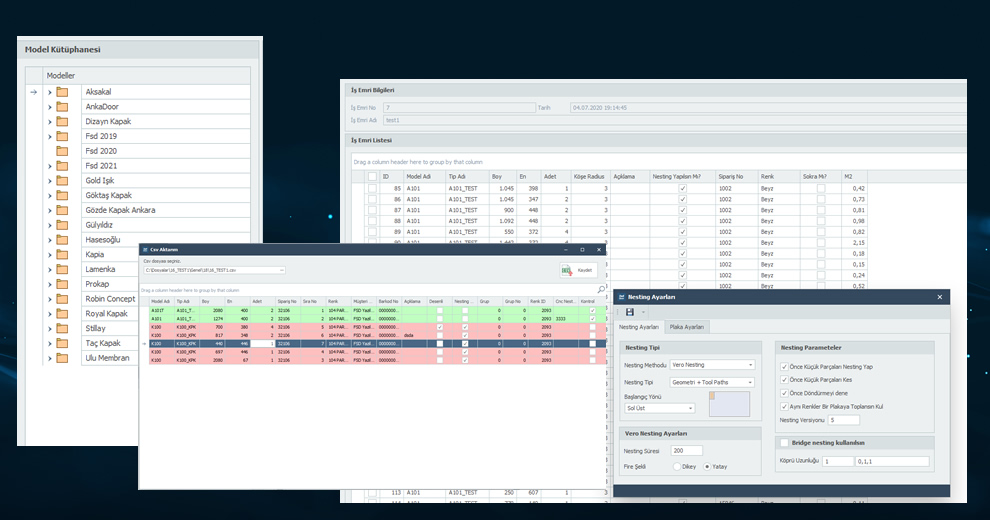
Task: Click the Nesting Süresi field showing 200
Action: point(687,451)
